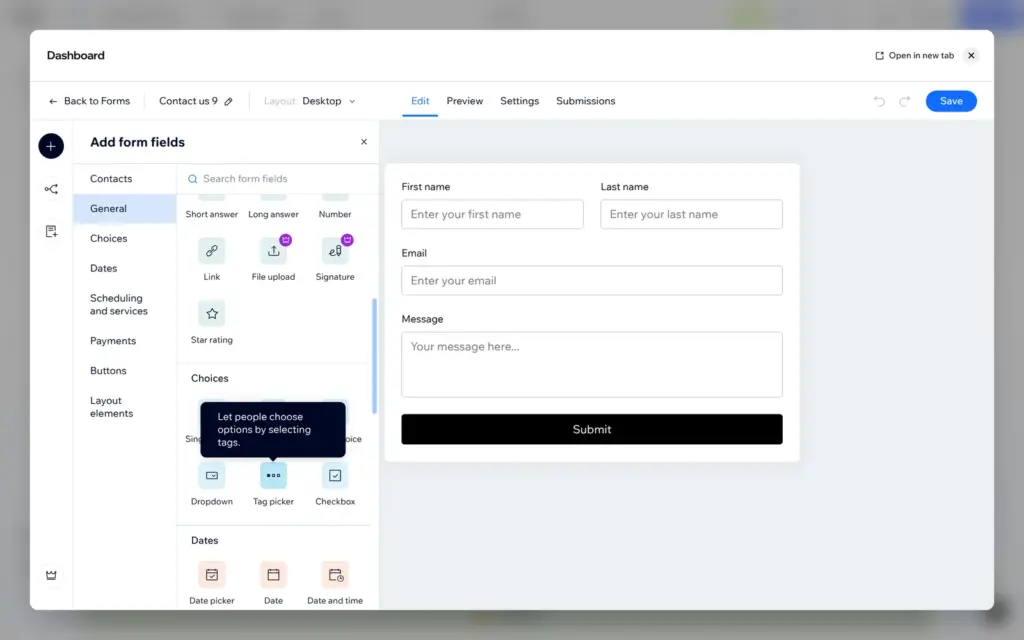Click the undo arrow icon
This screenshot has height=640, width=1024.
click(880, 101)
